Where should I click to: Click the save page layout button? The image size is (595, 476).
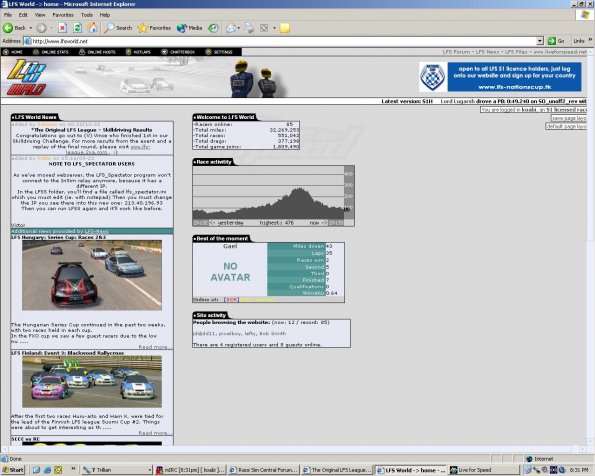pos(568,118)
